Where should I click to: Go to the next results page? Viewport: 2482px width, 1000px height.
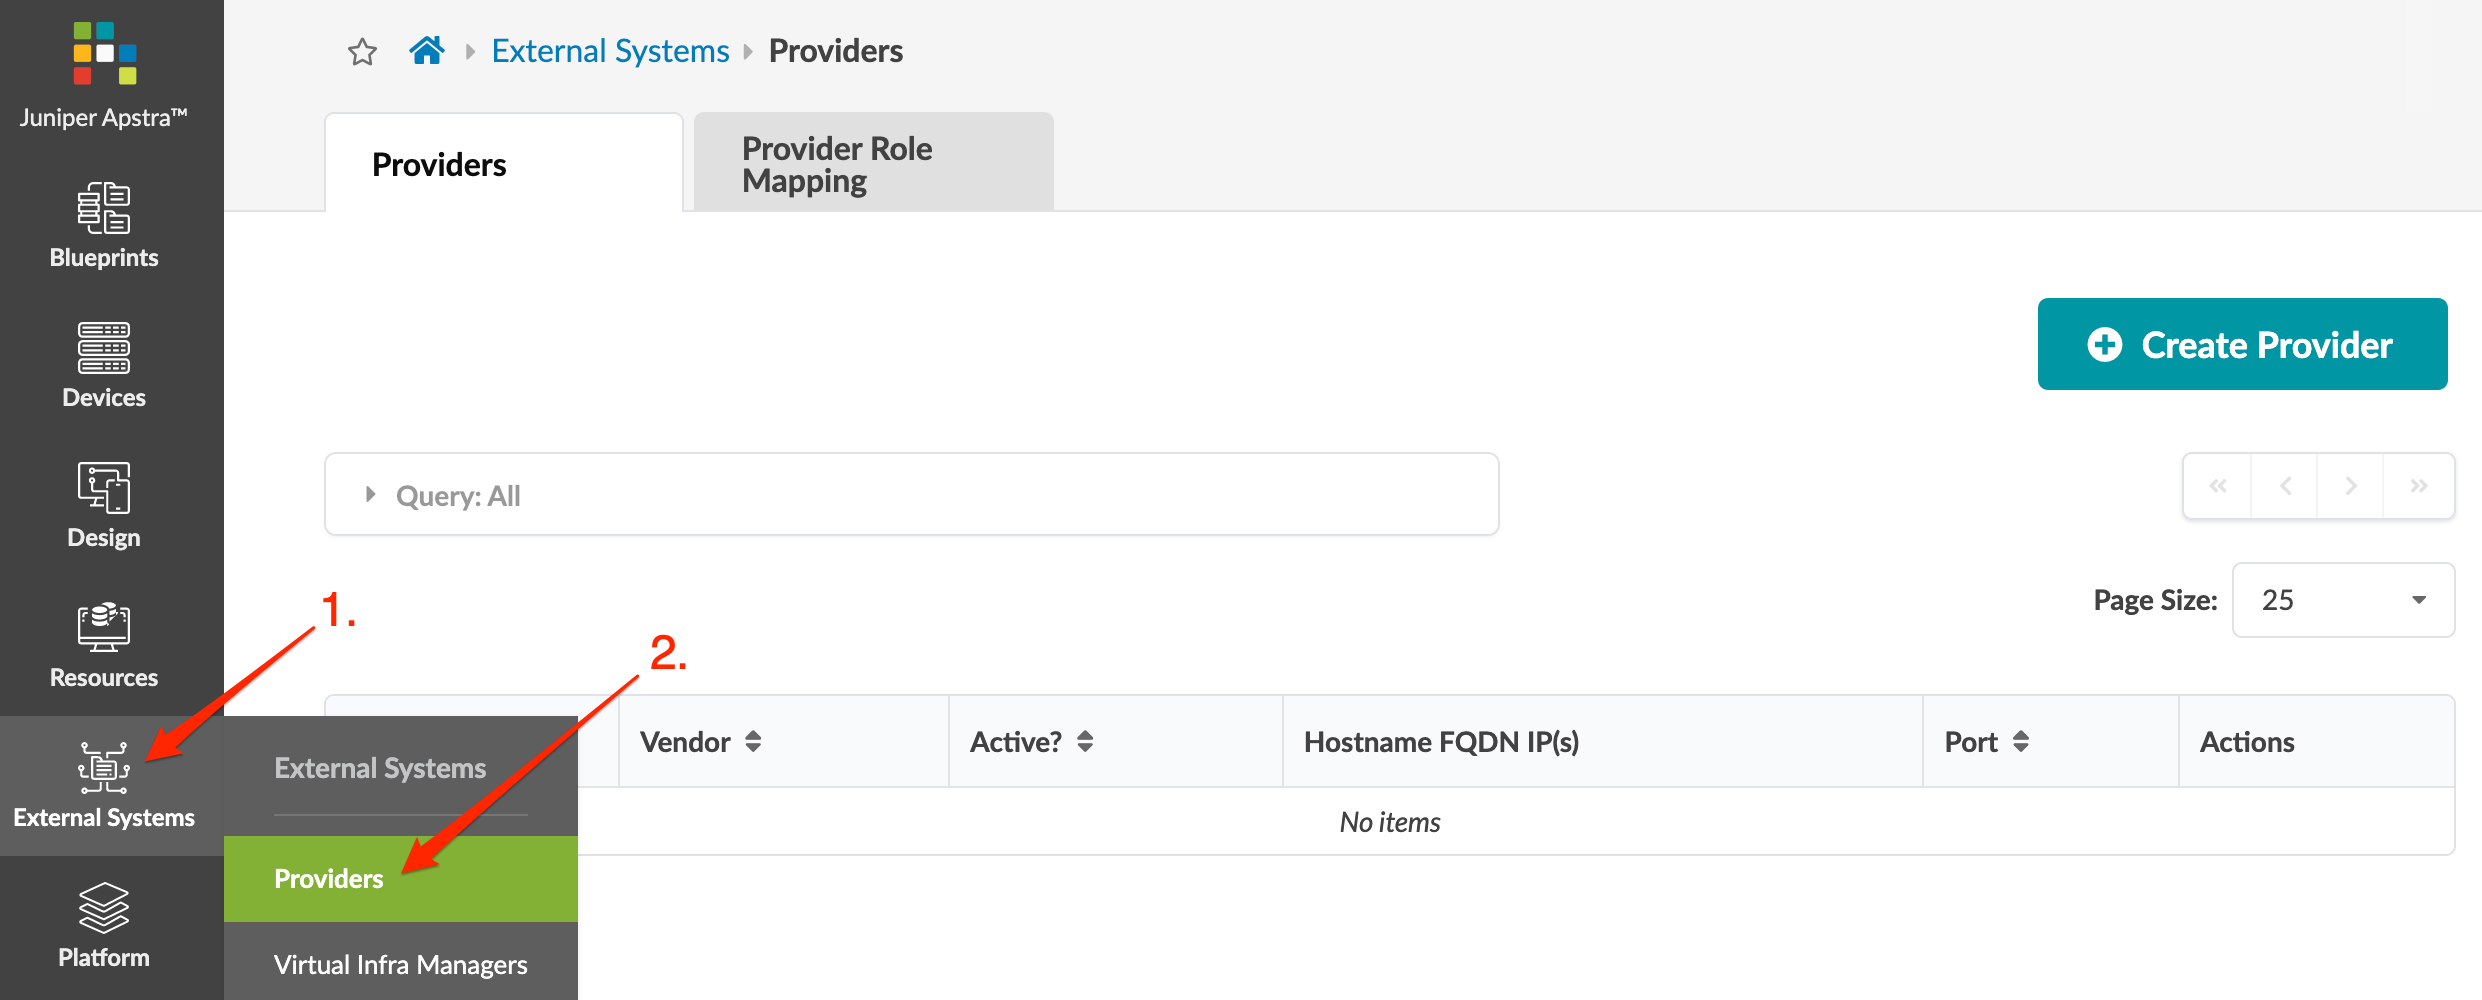point(2351,486)
